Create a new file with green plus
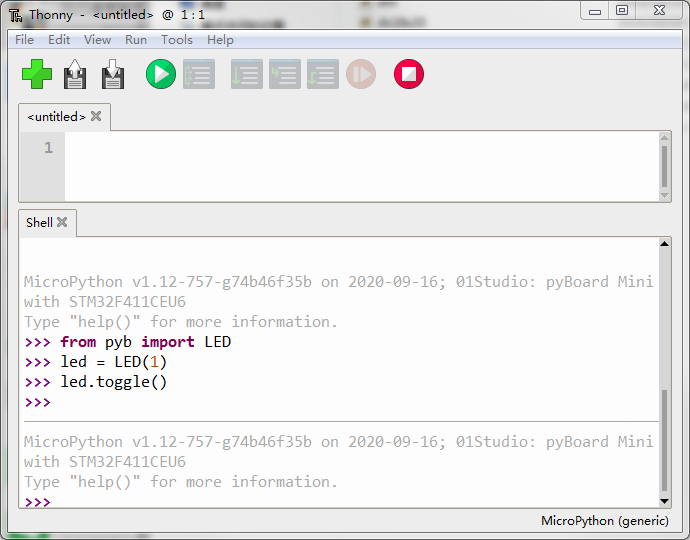 (x=37, y=74)
